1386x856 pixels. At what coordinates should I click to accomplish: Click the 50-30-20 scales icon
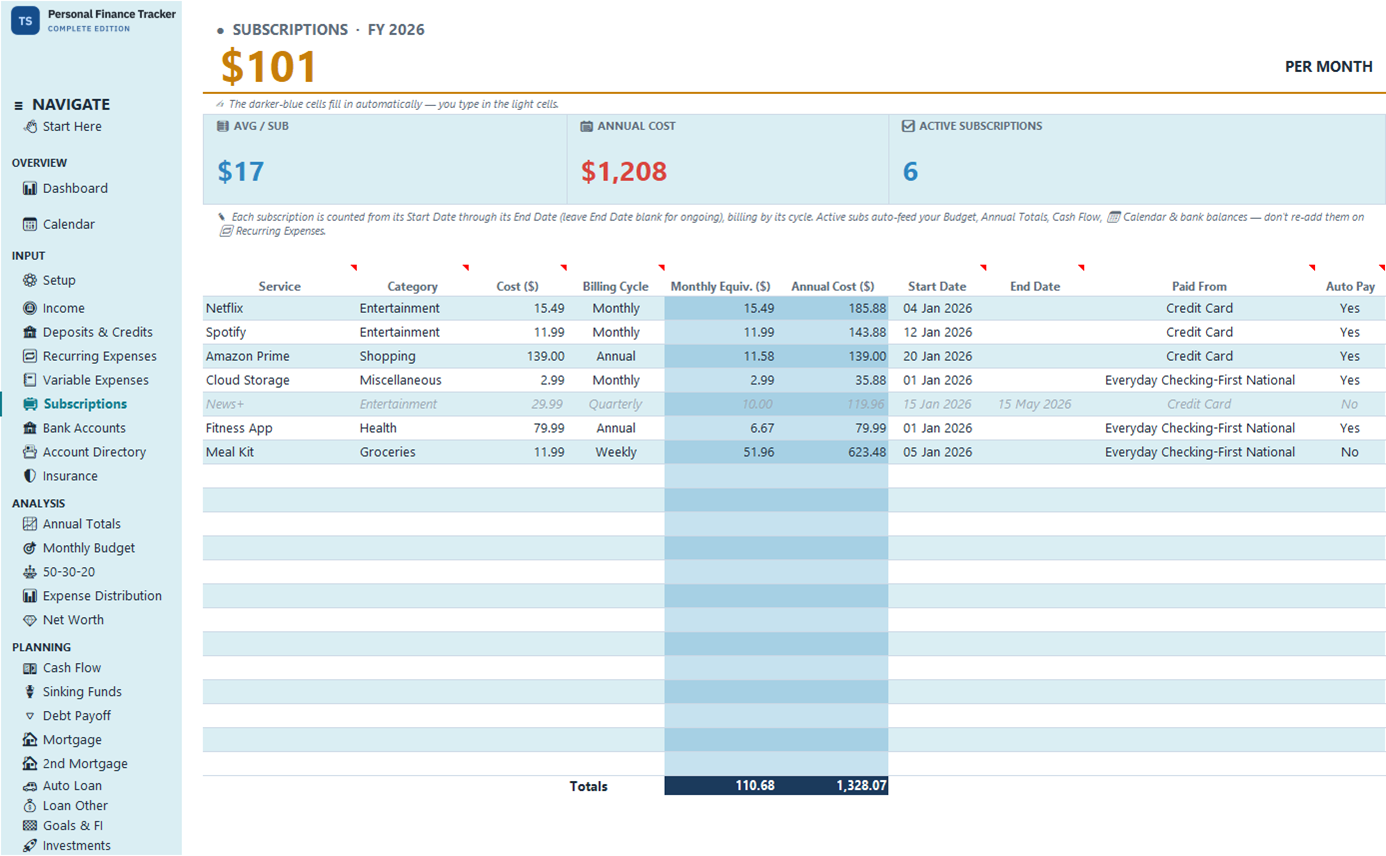(30, 573)
